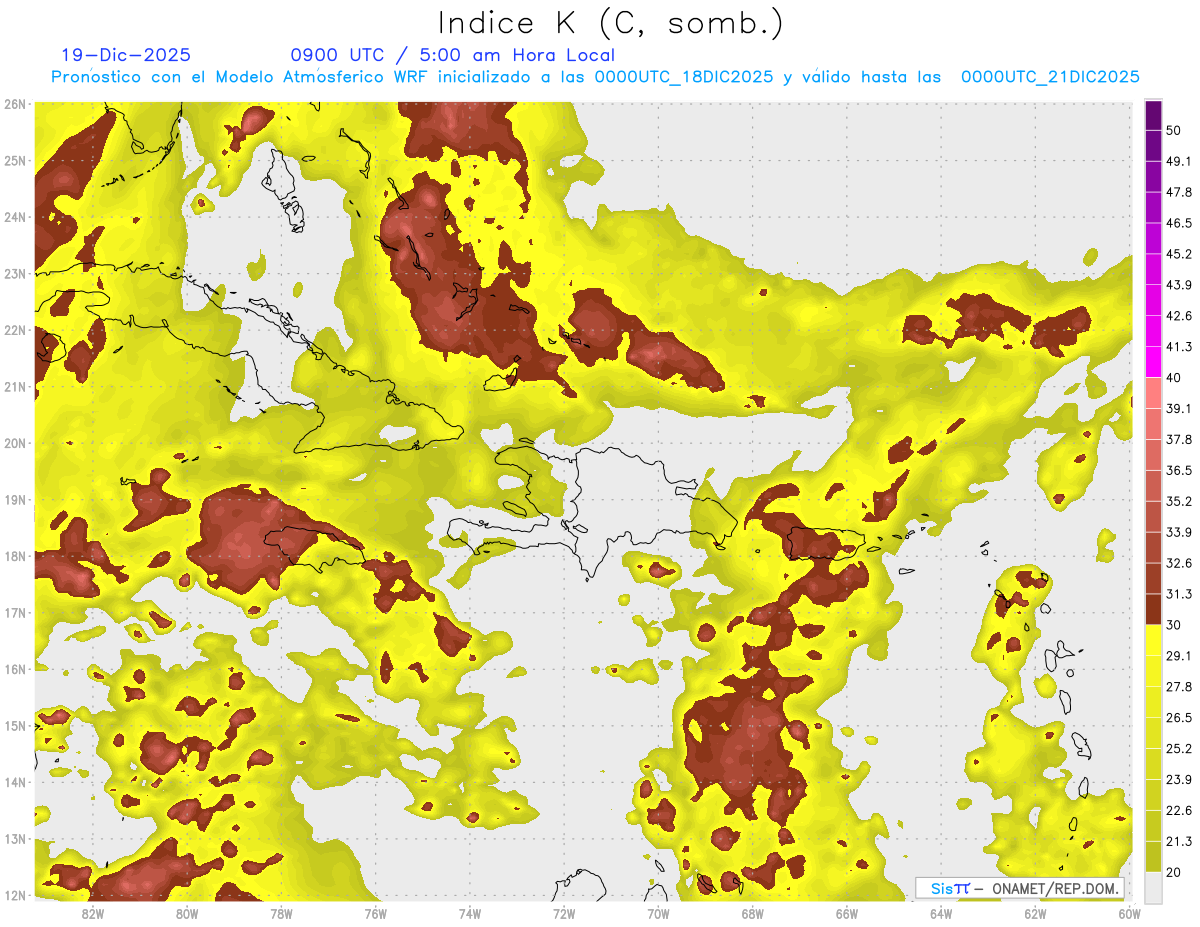
Task: Click the colorbar value 50
Action: [x=1174, y=130]
